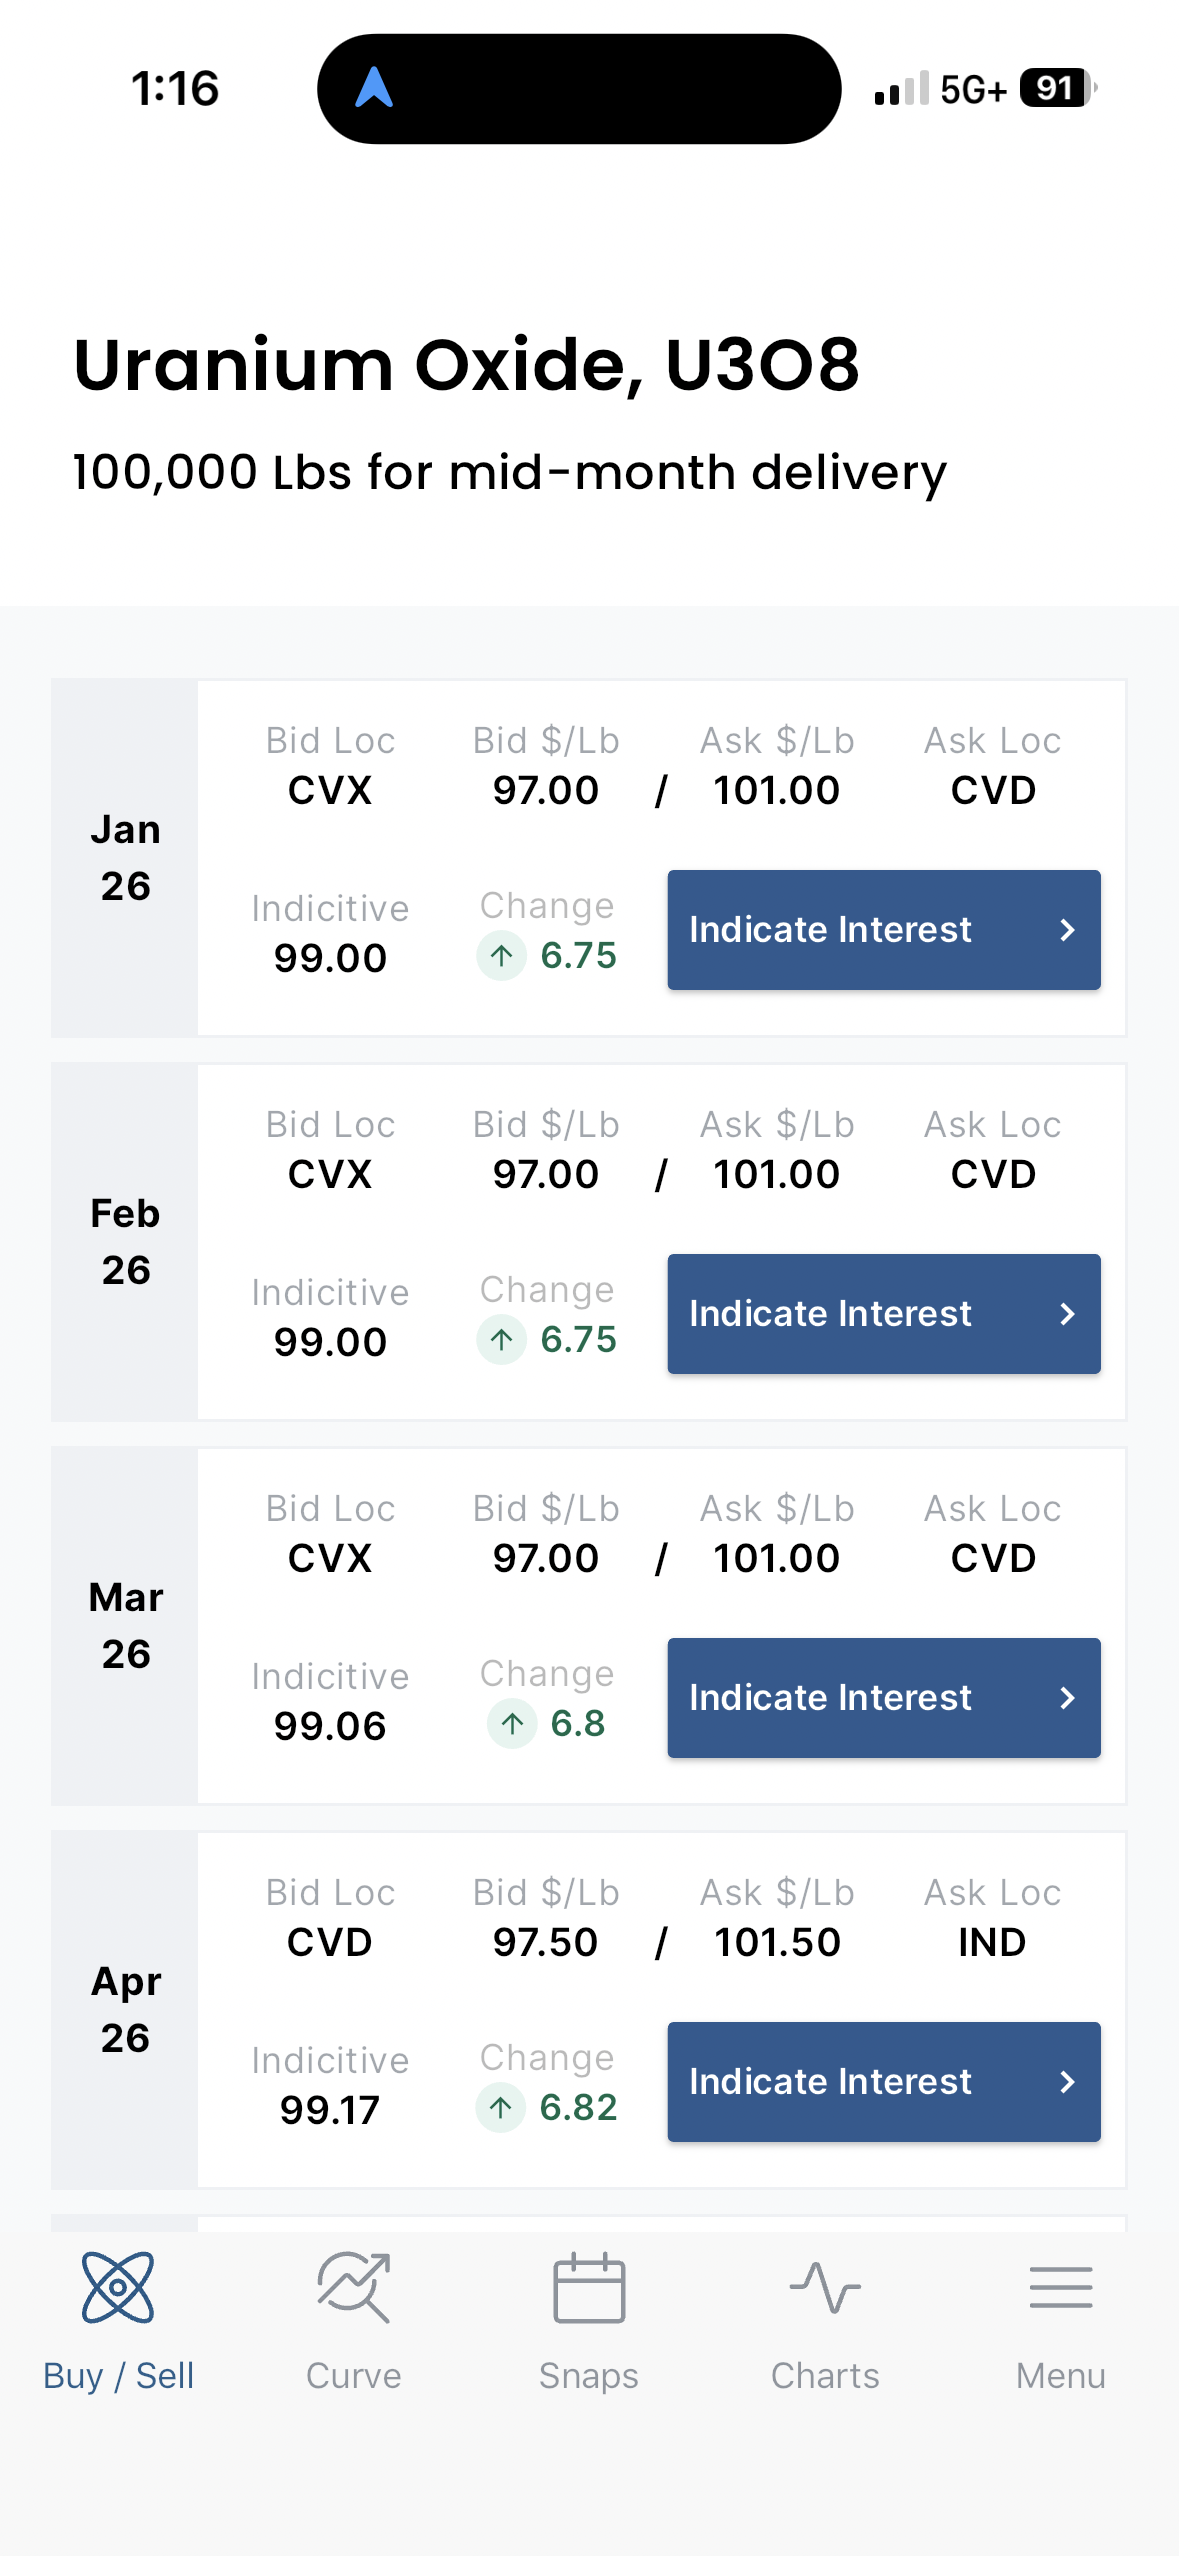This screenshot has width=1179, height=2556.
Task: Switch to the Curve tab label
Action: (354, 2376)
